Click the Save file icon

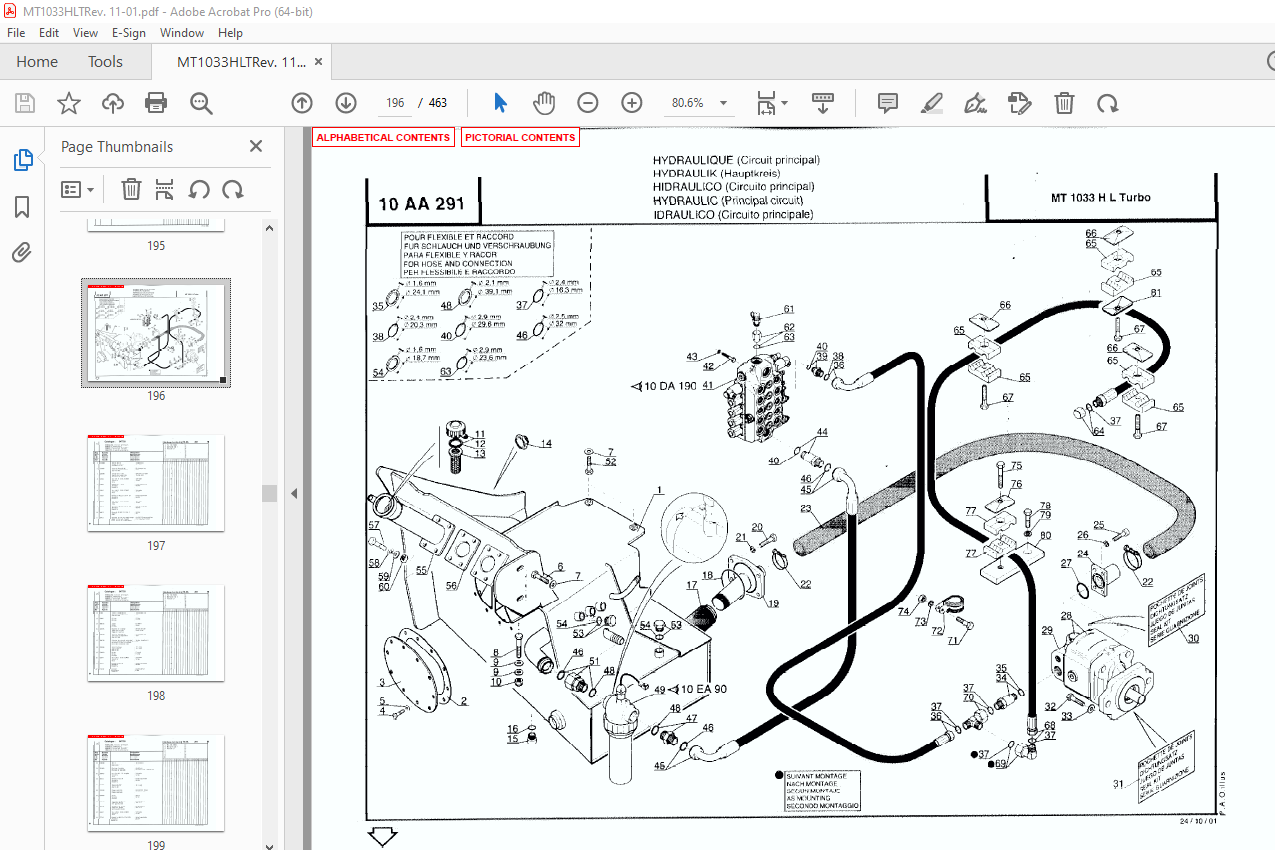point(25,103)
